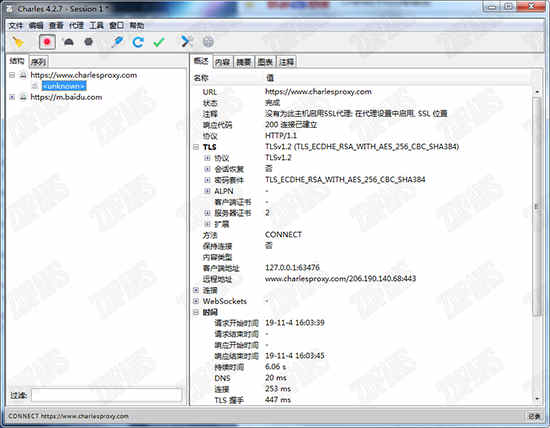This screenshot has height=428, width=550.
Task: Open the 查看 menu
Action: (x=56, y=25)
